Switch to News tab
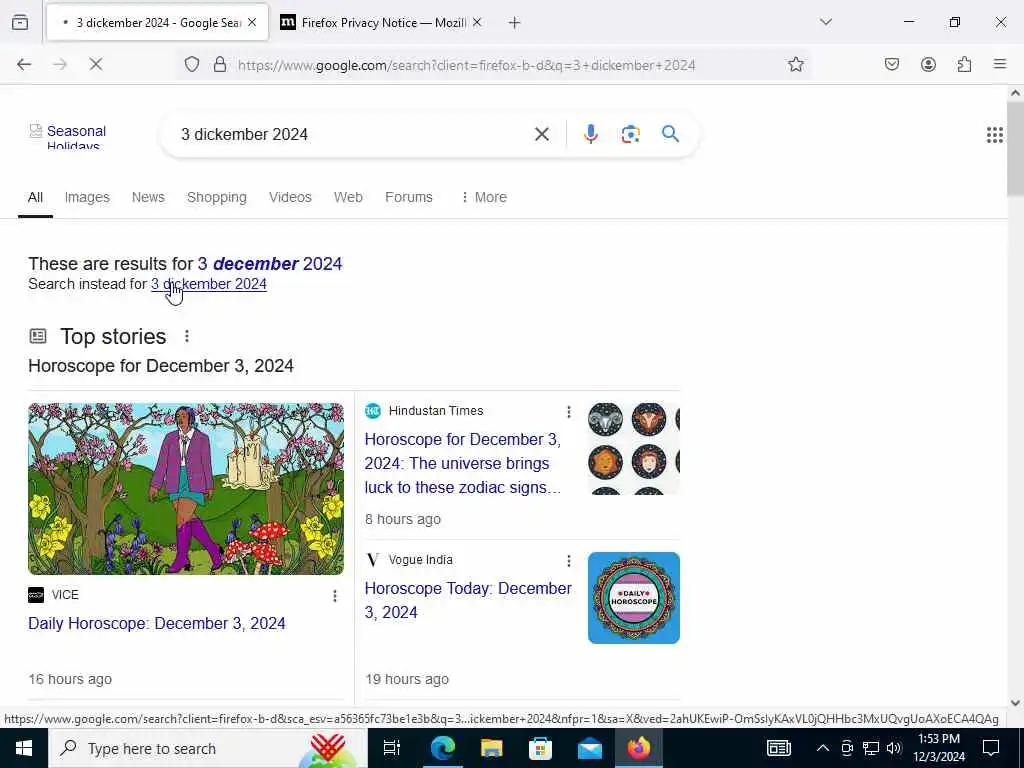This screenshot has width=1024, height=768. 148,197
